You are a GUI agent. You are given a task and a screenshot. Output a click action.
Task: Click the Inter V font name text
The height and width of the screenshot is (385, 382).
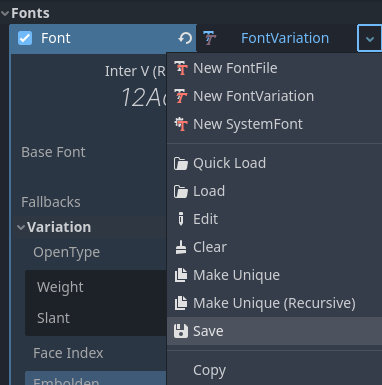click(x=135, y=71)
